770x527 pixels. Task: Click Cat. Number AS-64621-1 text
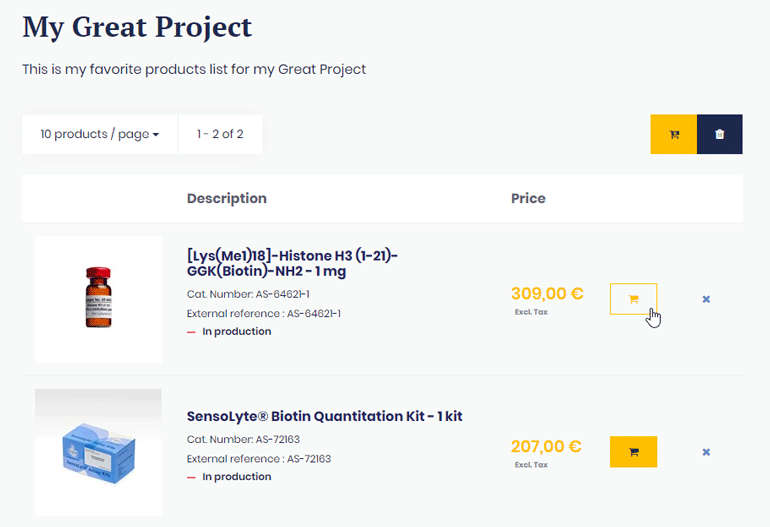[x=248, y=294]
